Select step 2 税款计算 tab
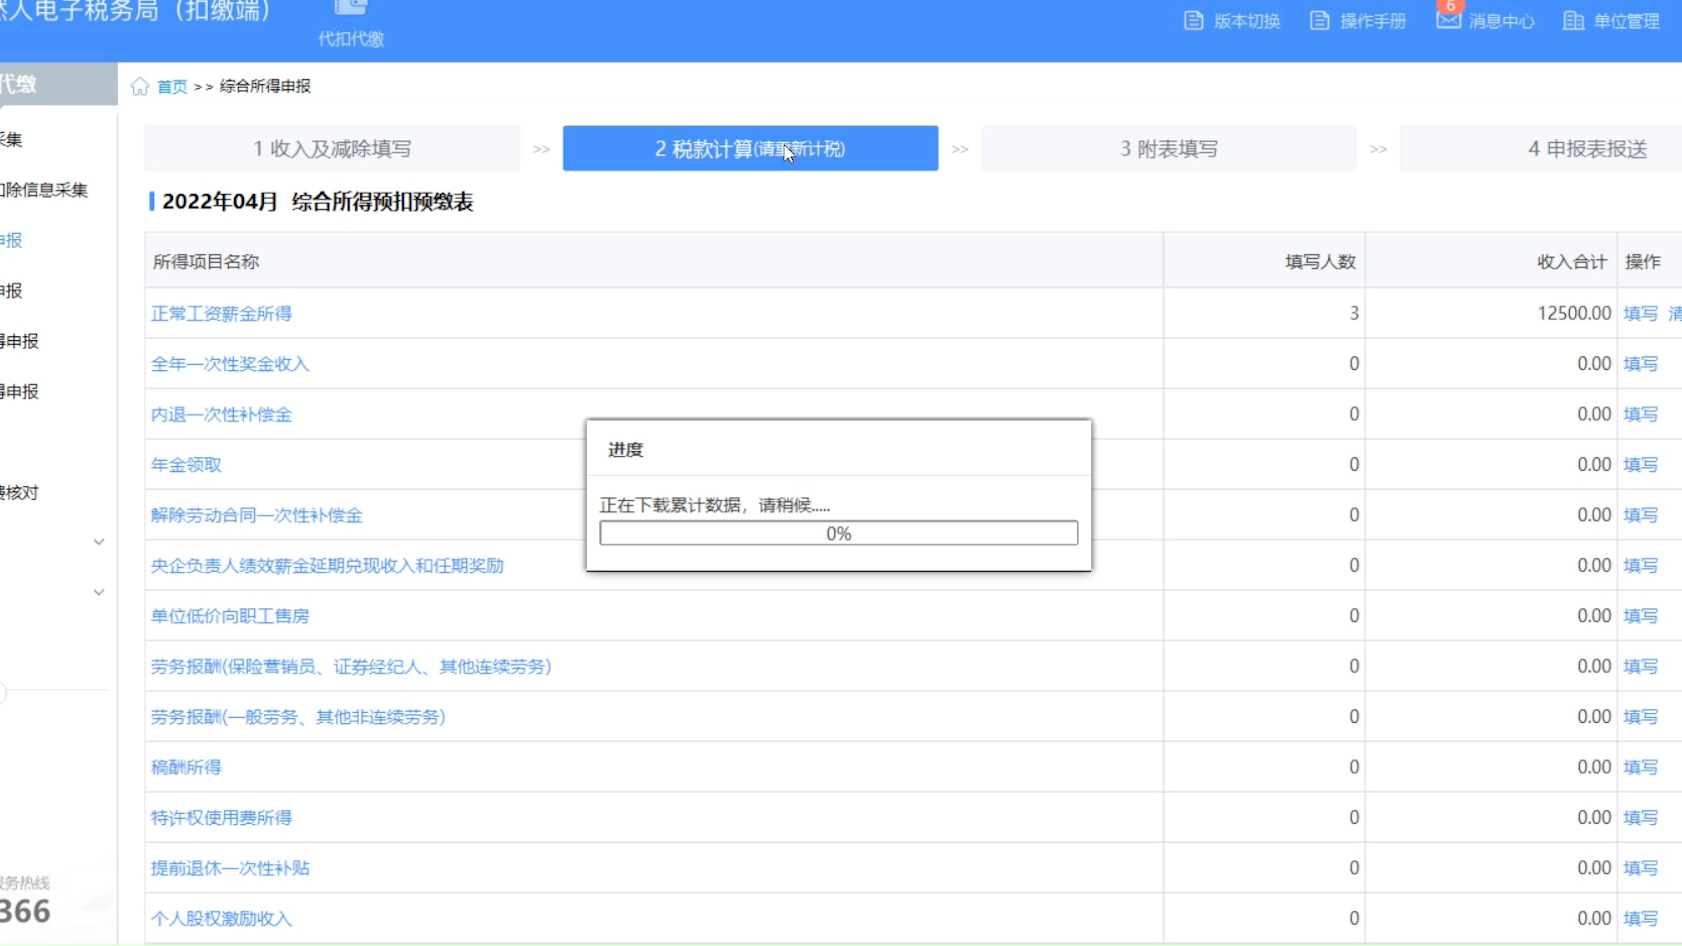 [750, 149]
